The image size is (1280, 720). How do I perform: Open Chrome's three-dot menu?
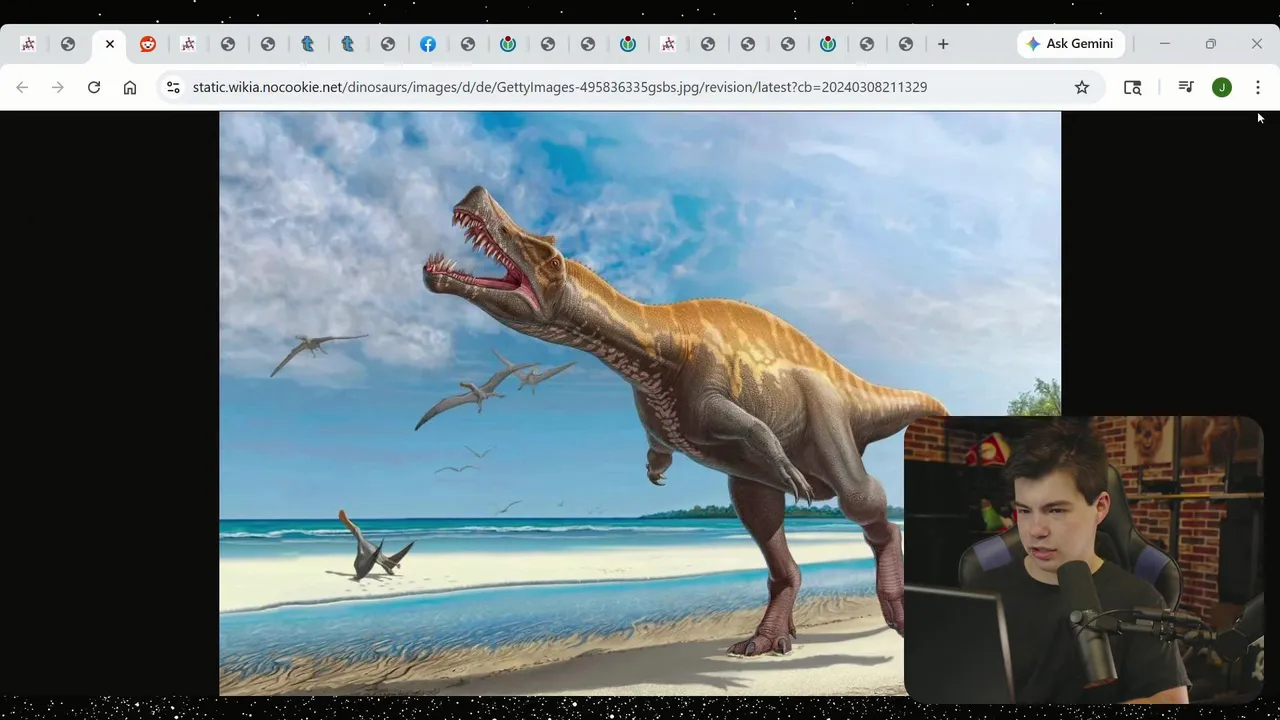tap(1258, 87)
